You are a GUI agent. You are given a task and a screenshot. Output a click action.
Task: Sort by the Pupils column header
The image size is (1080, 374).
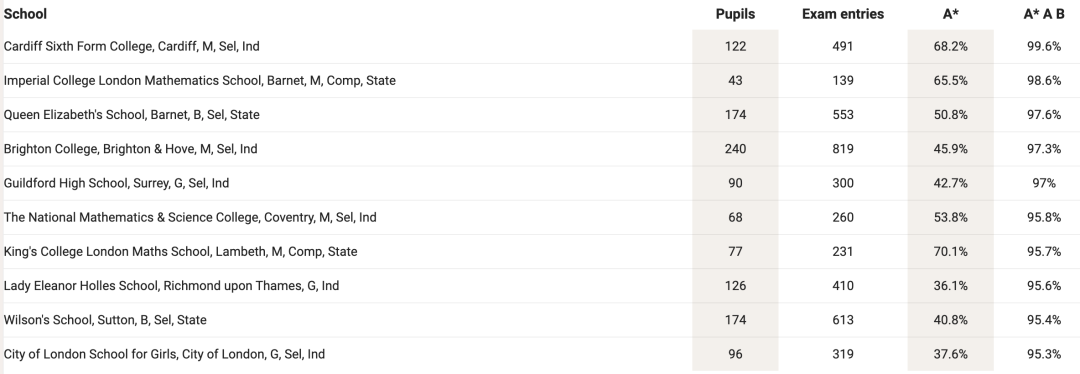pos(735,14)
